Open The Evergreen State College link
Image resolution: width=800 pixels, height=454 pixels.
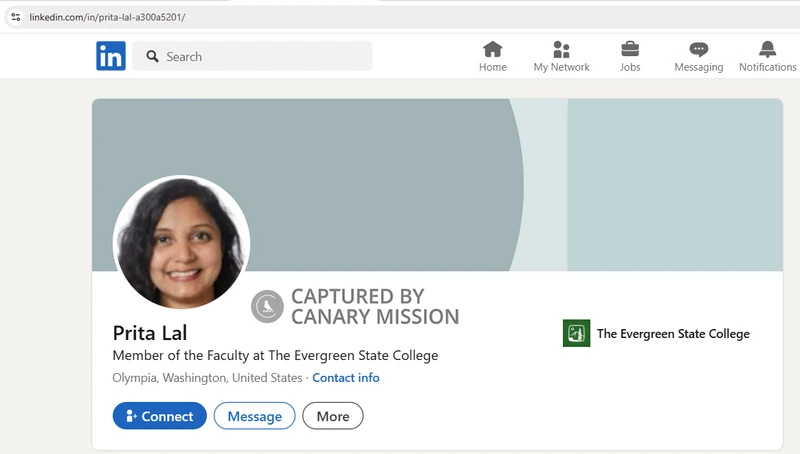click(x=673, y=334)
